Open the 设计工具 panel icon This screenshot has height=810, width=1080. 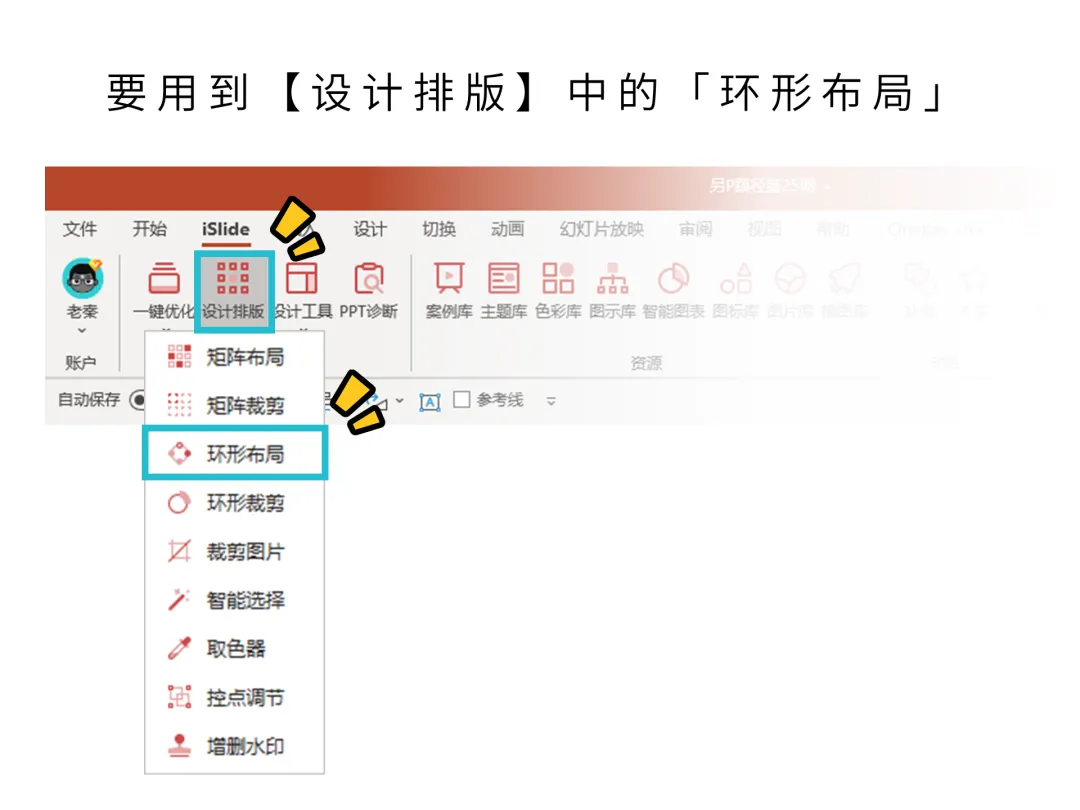click(303, 291)
